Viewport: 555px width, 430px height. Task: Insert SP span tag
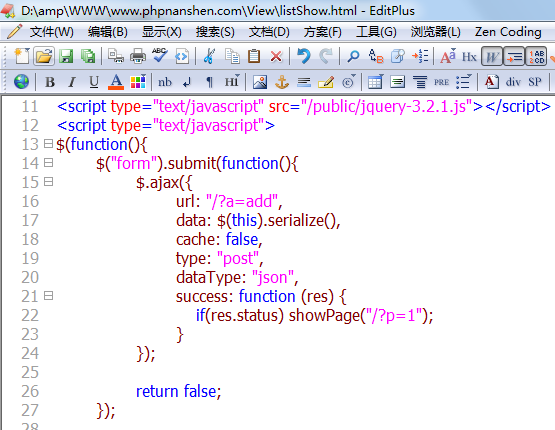coord(535,82)
